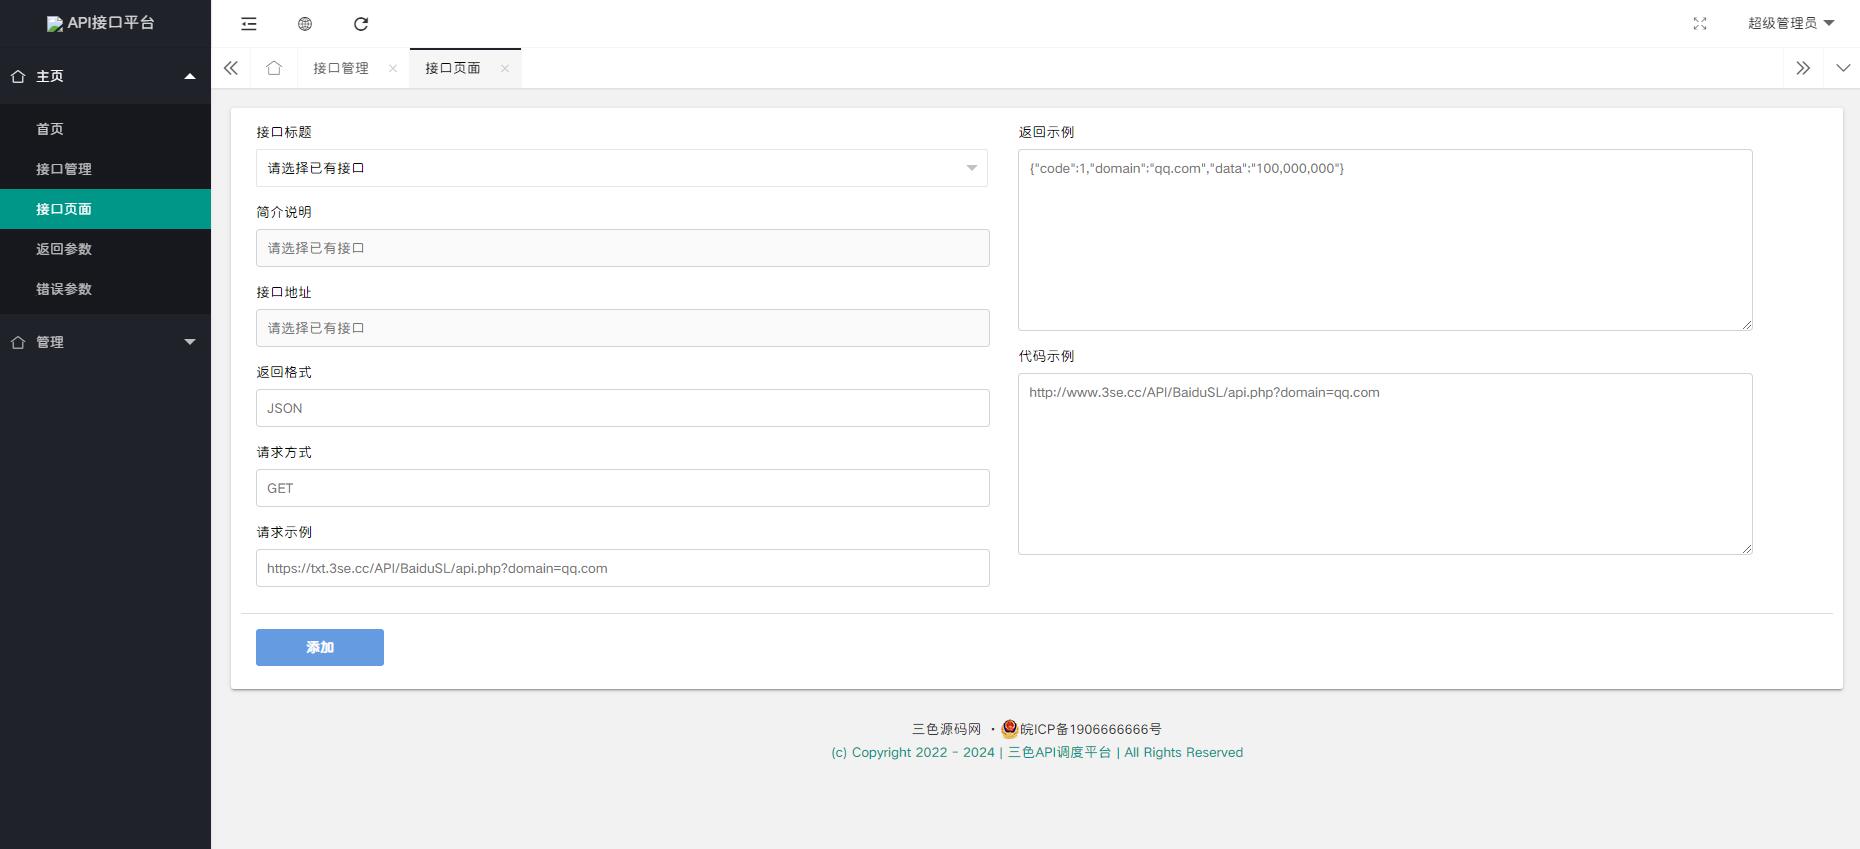Click the 添加 button

(x=320, y=647)
